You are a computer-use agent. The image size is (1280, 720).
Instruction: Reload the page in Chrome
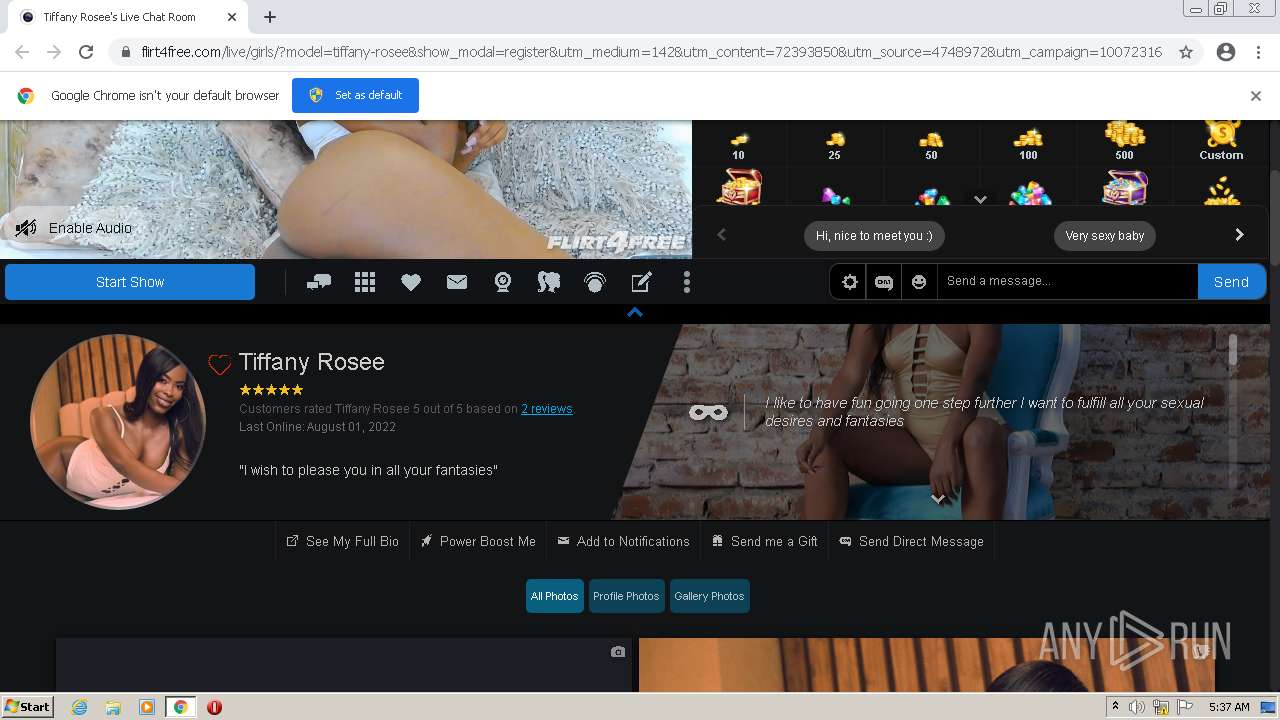tap(86, 52)
